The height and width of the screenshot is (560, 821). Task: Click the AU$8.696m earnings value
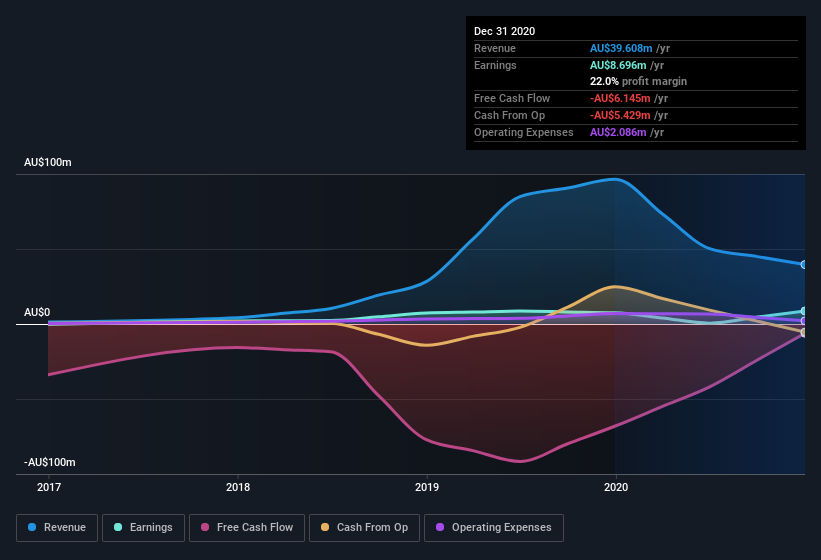618,65
